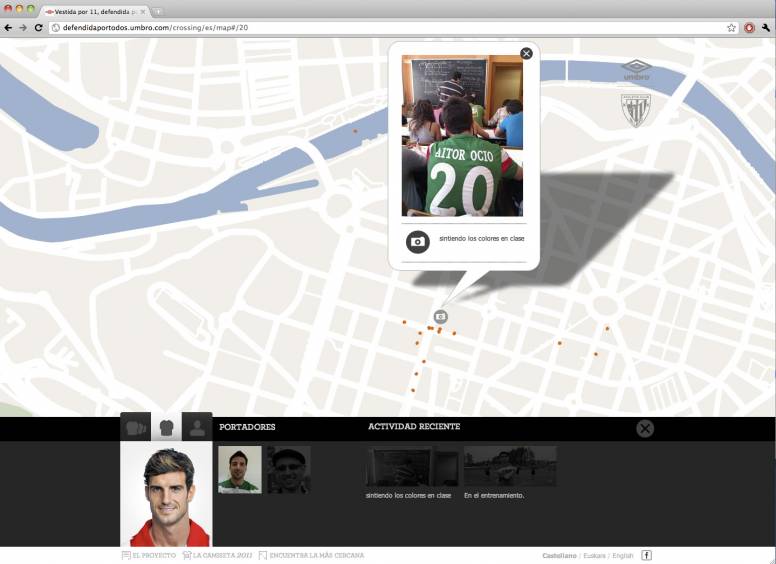Open El Proyecto footer link
The width and height of the screenshot is (776, 564).
(148, 555)
